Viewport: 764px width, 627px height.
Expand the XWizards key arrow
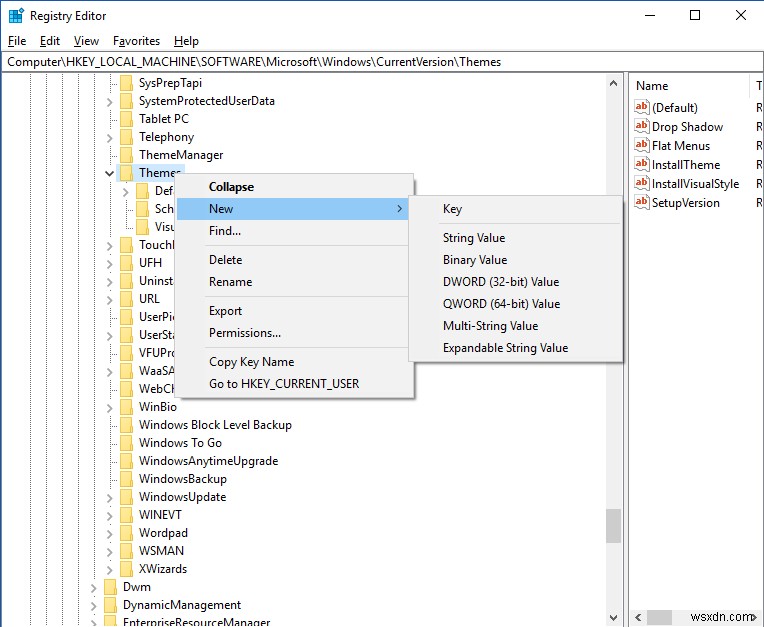click(110, 570)
